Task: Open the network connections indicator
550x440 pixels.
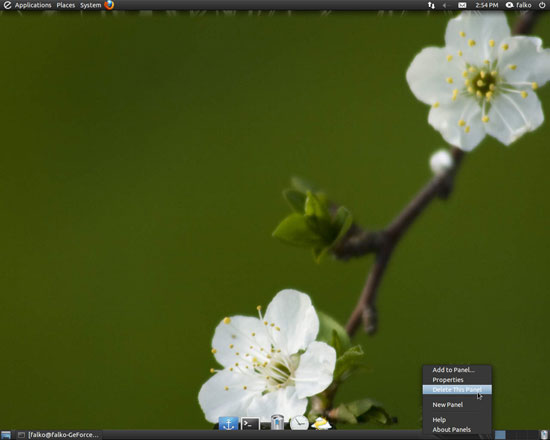Action: 431,5
